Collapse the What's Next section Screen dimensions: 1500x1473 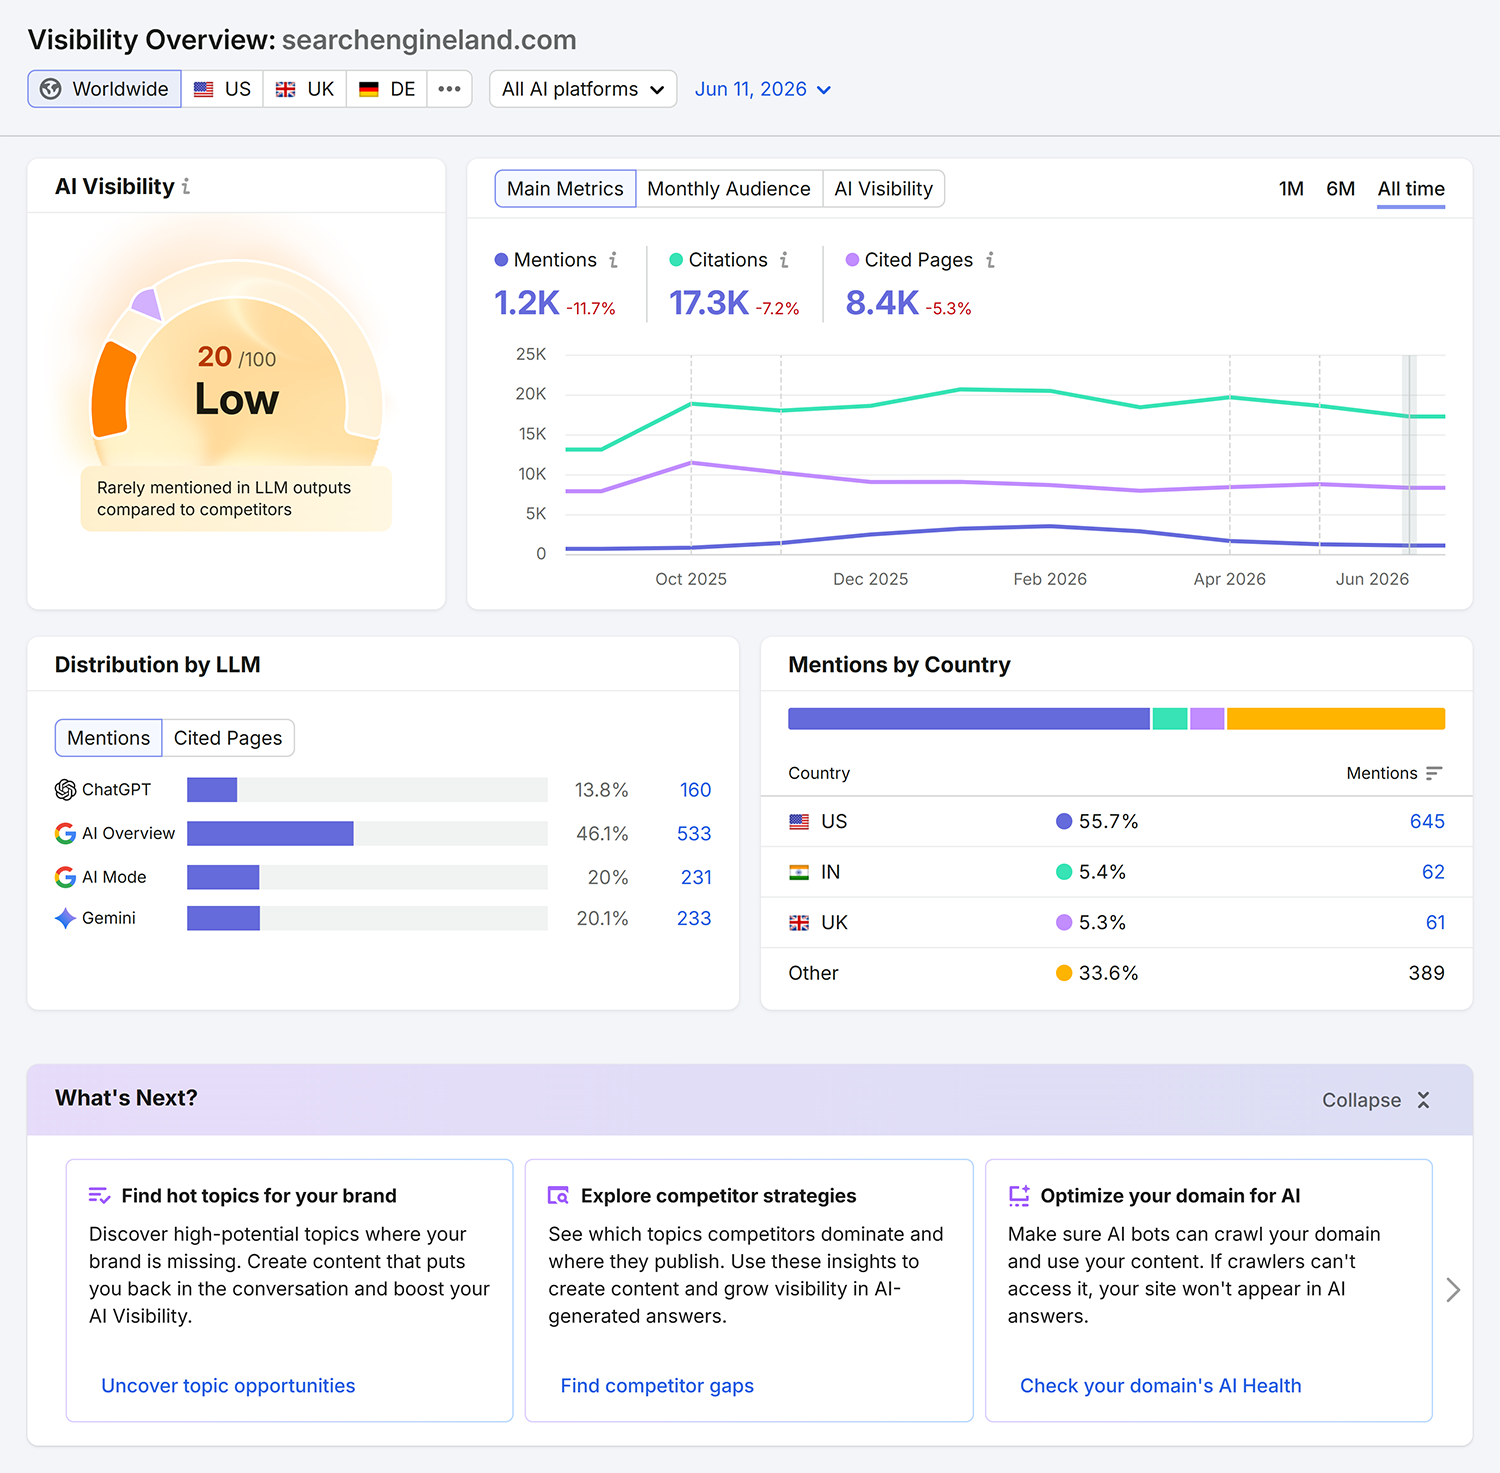point(1376,1100)
